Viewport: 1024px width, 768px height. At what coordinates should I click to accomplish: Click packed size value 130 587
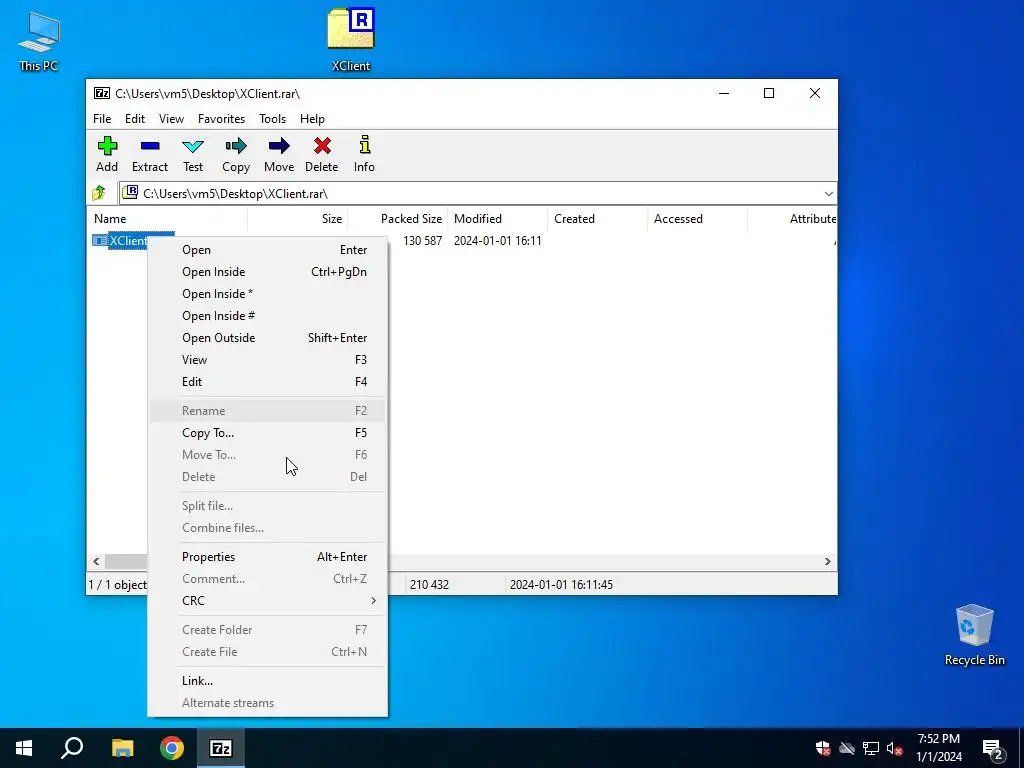click(x=422, y=241)
